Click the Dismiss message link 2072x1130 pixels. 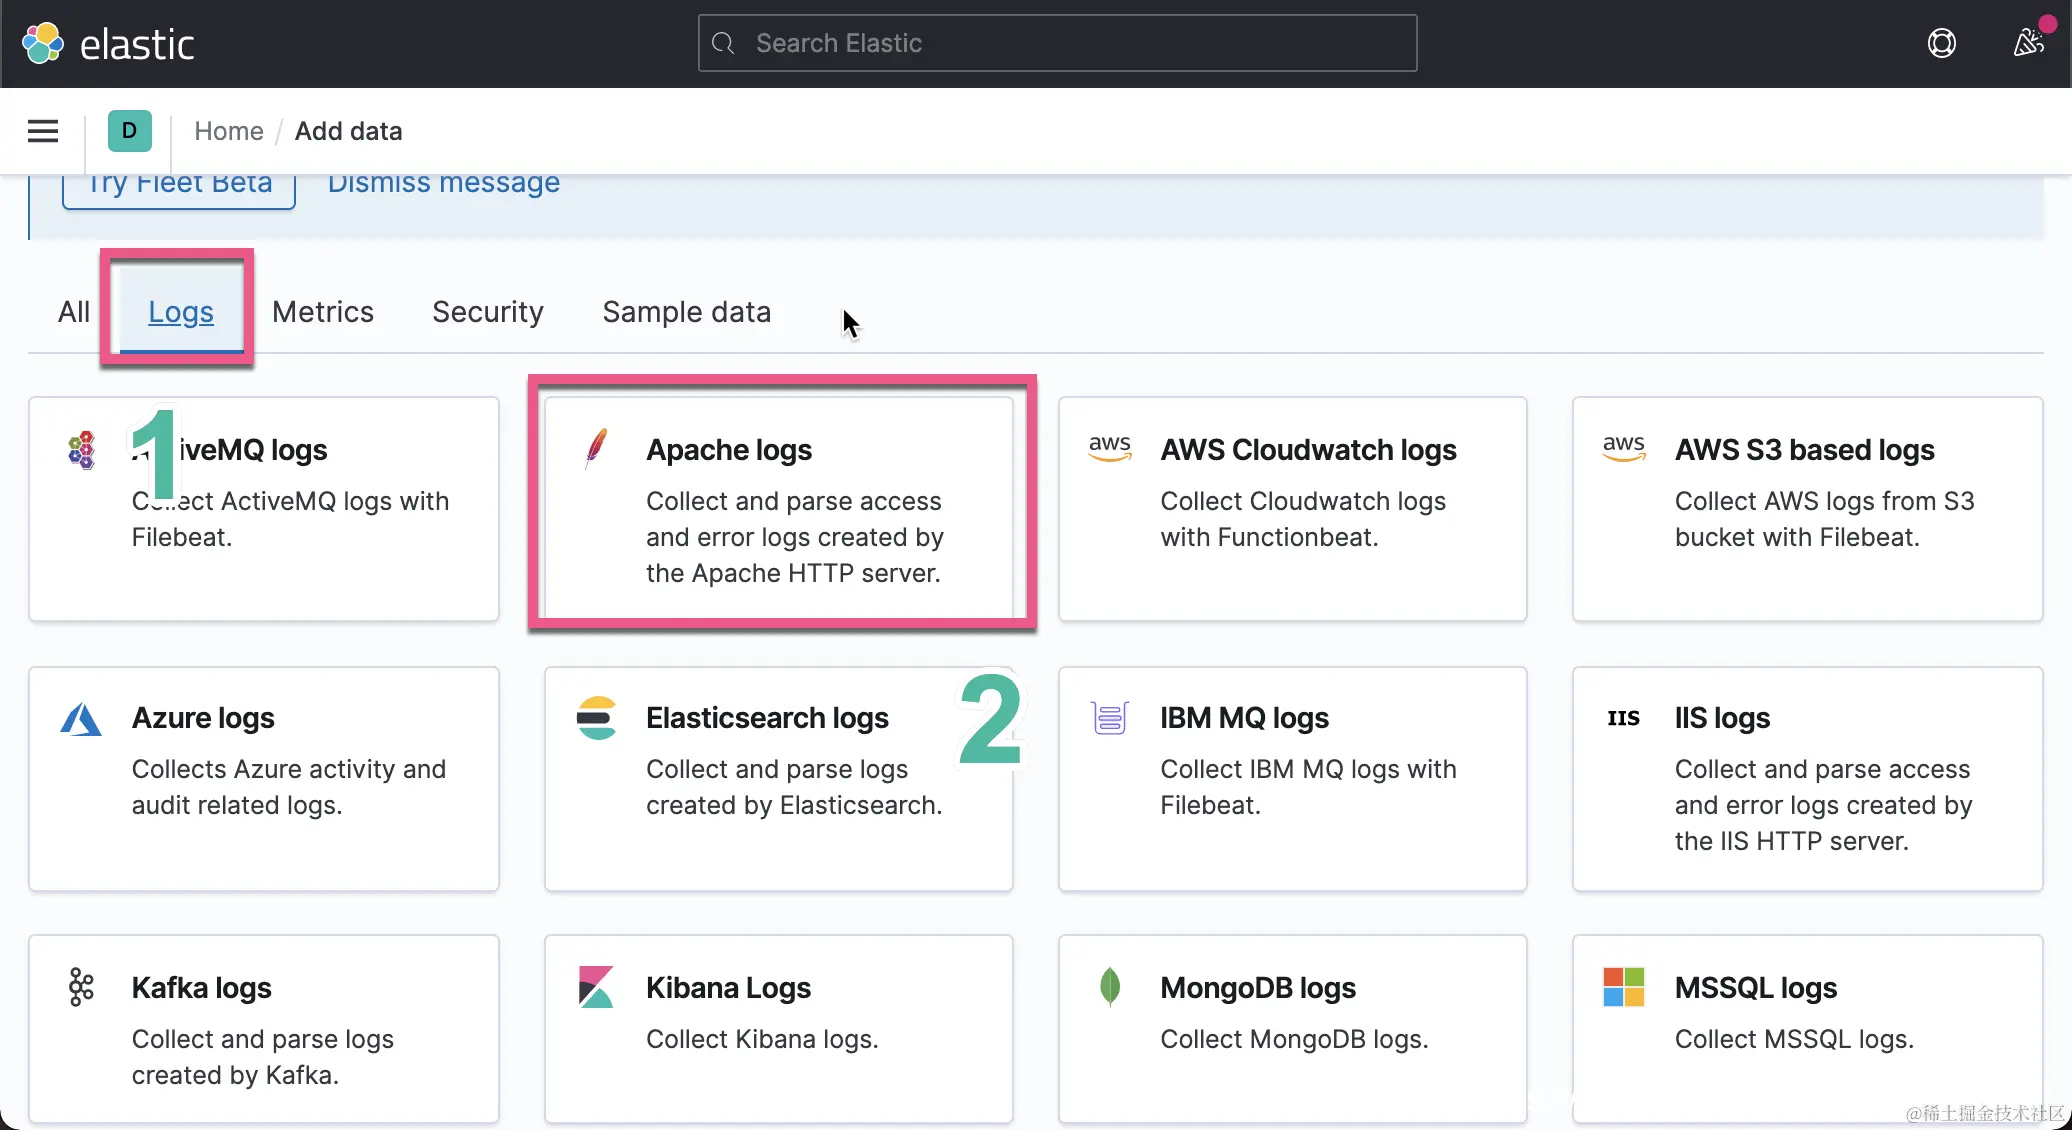click(443, 184)
